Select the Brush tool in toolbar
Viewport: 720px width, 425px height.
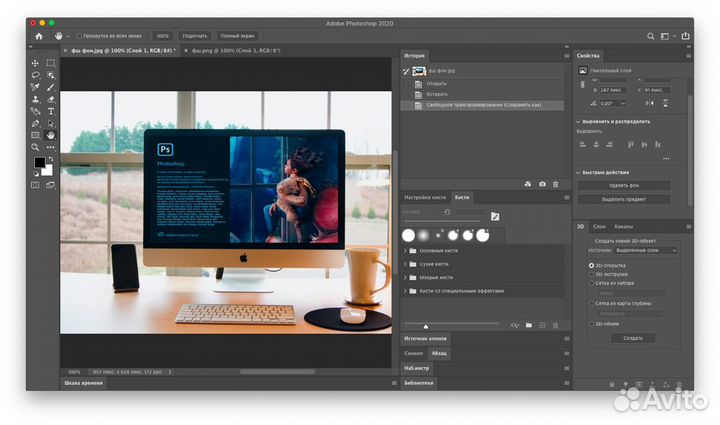pyautogui.click(x=51, y=87)
